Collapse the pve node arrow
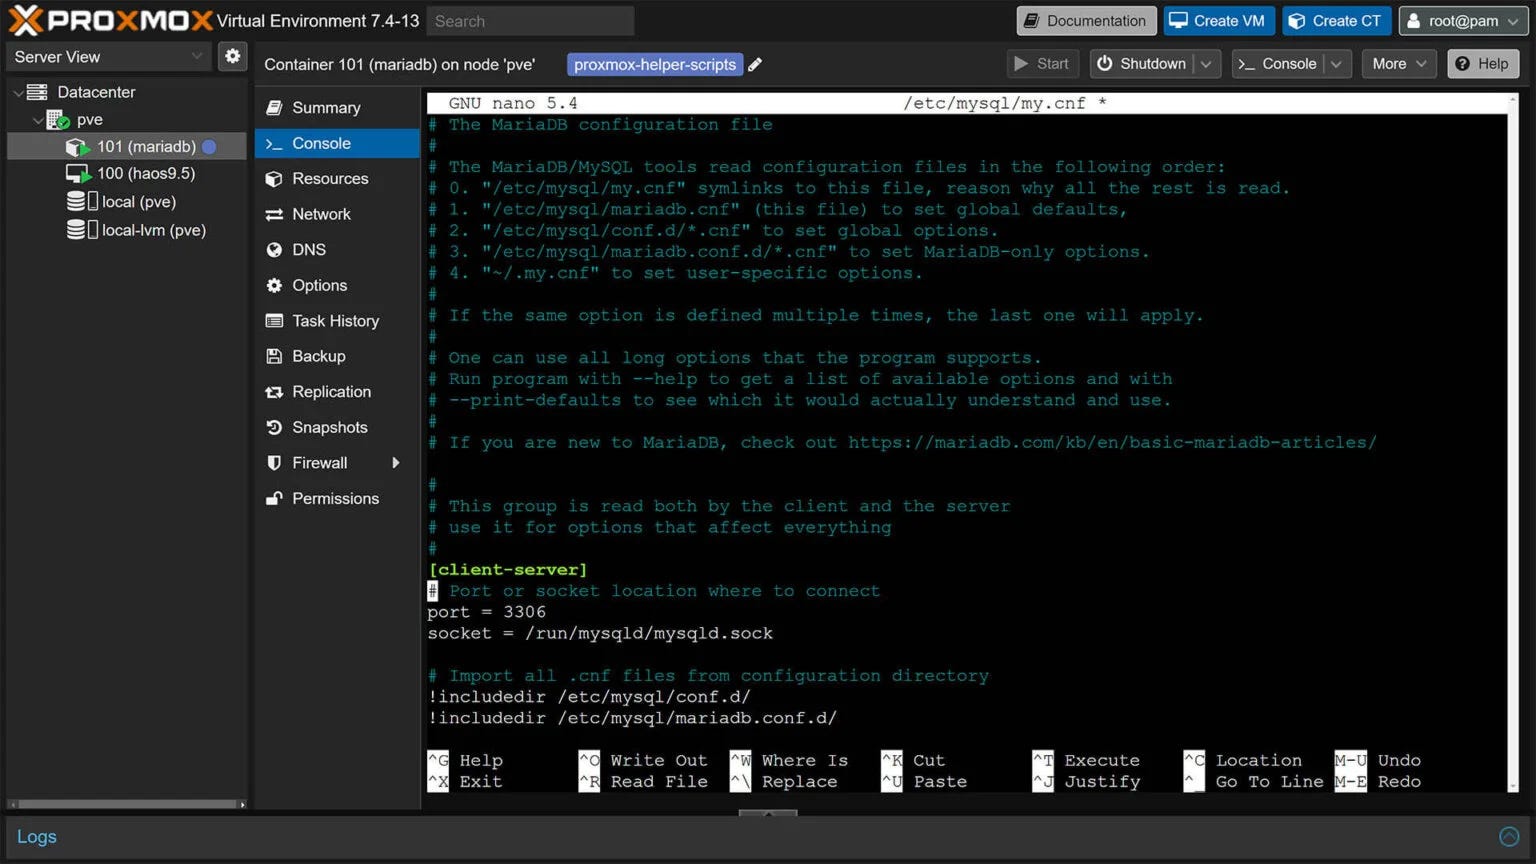1536x864 pixels. click(x=38, y=120)
